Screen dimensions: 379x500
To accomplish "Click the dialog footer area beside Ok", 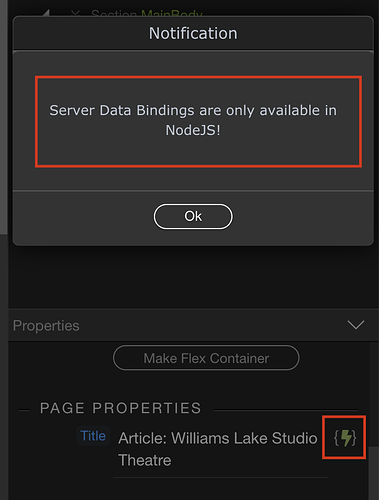I will 293,217.
